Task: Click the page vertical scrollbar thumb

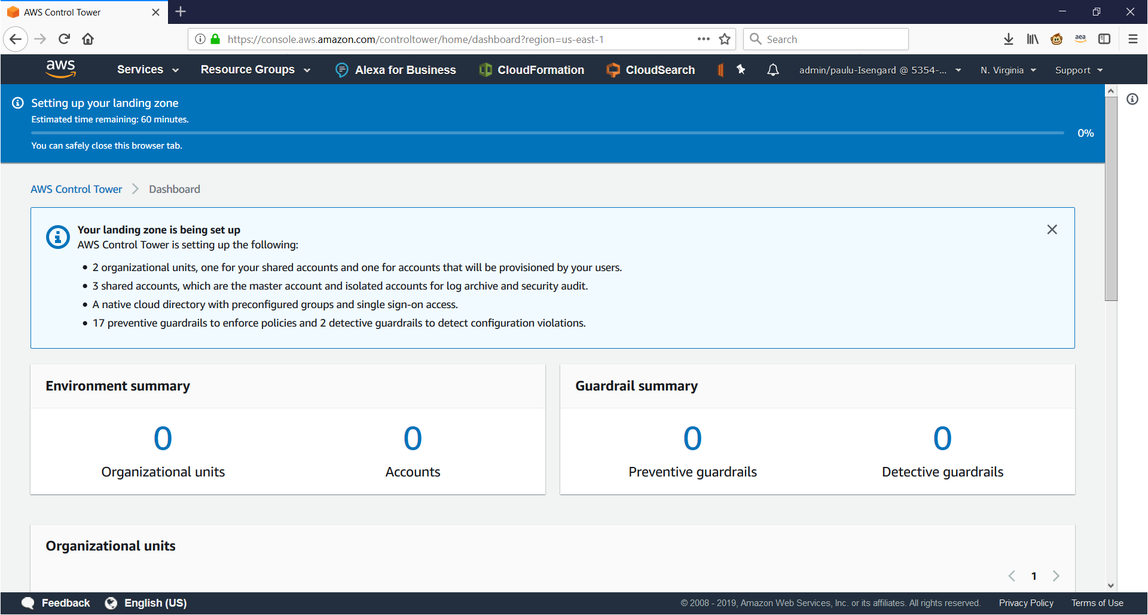Action: click(x=1111, y=198)
